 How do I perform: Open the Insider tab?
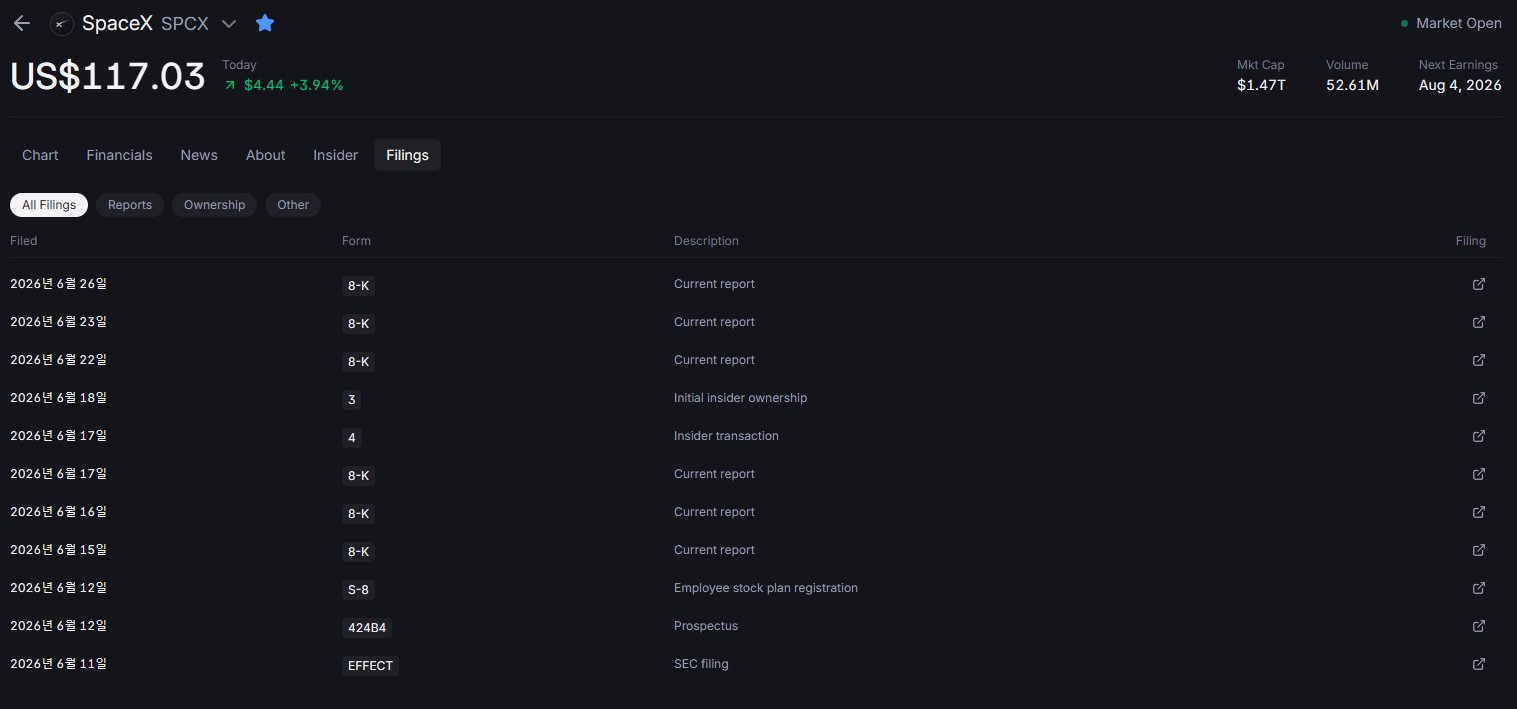(335, 155)
